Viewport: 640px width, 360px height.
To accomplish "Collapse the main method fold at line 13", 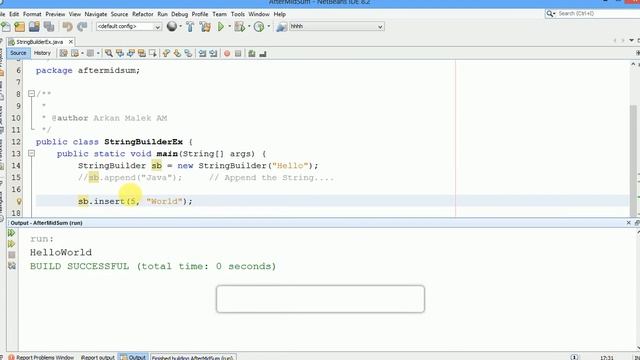I will [31, 153].
